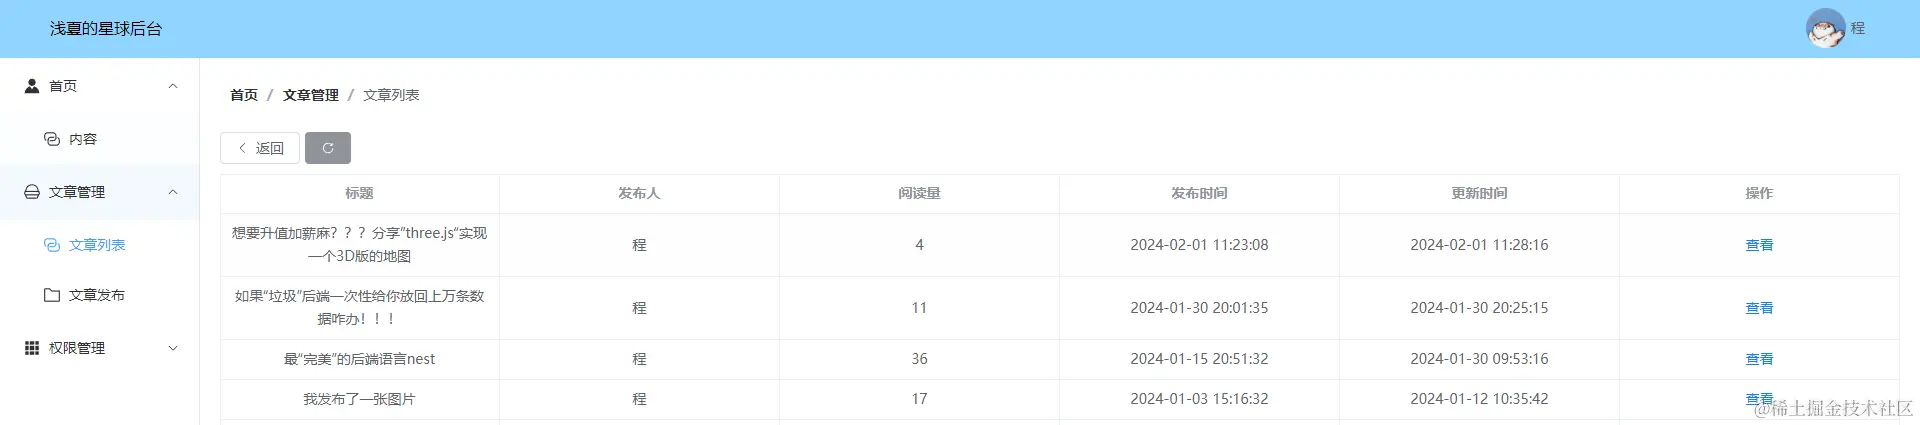
Task: Click update time 2024-01-30 09:53:16
Action: pyautogui.click(x=1479, y=359)
